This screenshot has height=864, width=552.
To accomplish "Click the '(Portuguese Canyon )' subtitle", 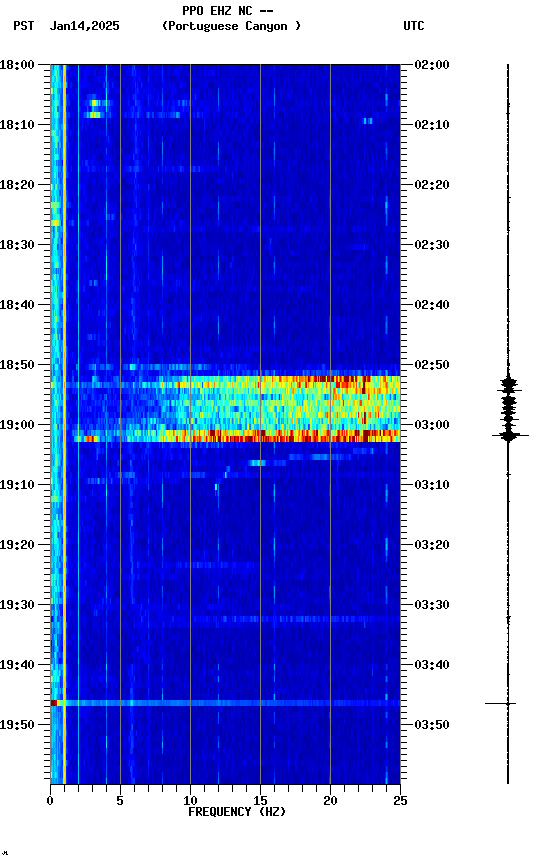I will (231, 26).
